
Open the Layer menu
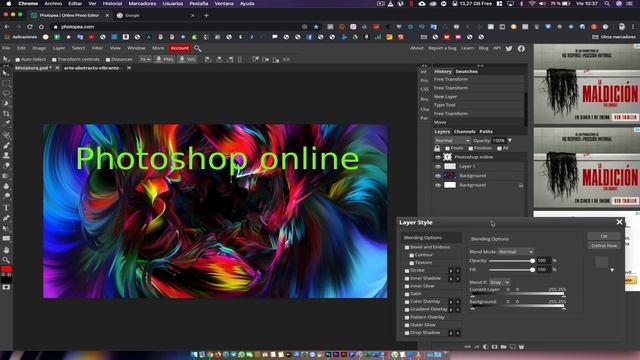pos(59,48)
